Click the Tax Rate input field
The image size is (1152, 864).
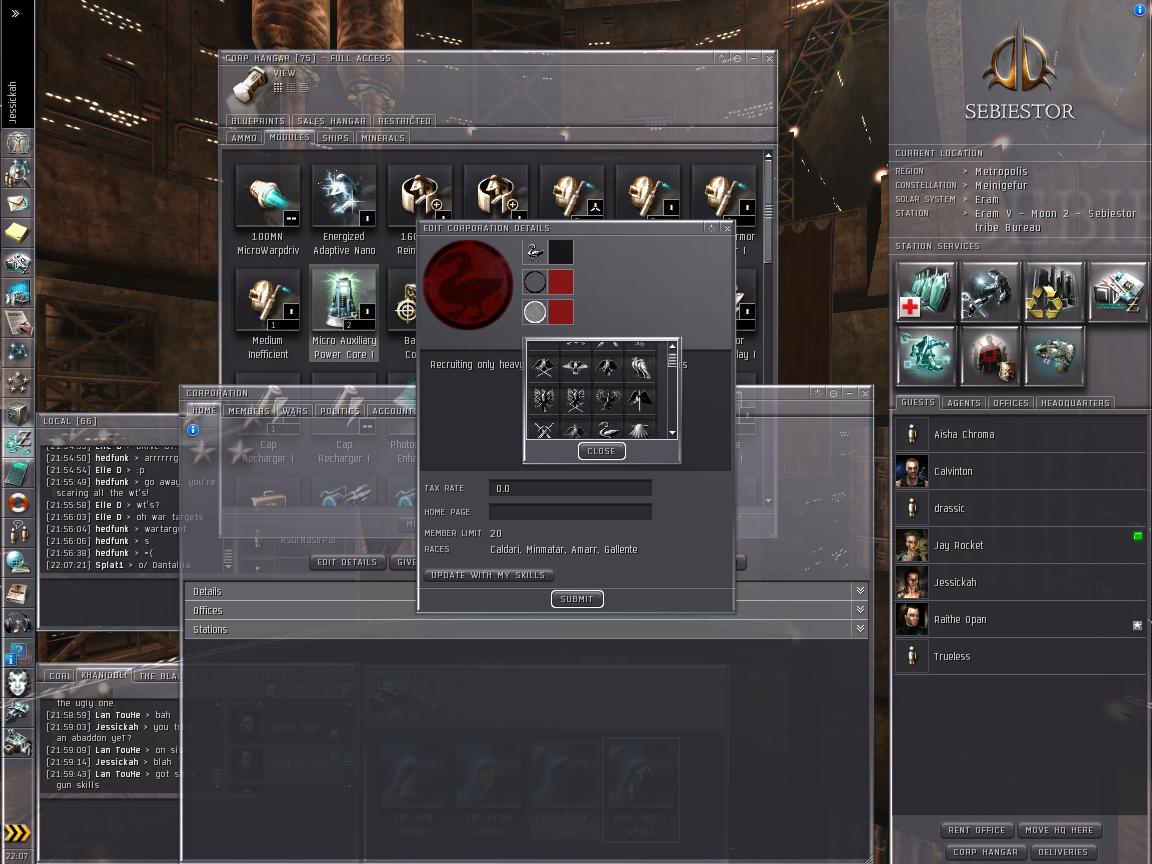(570, 488)
